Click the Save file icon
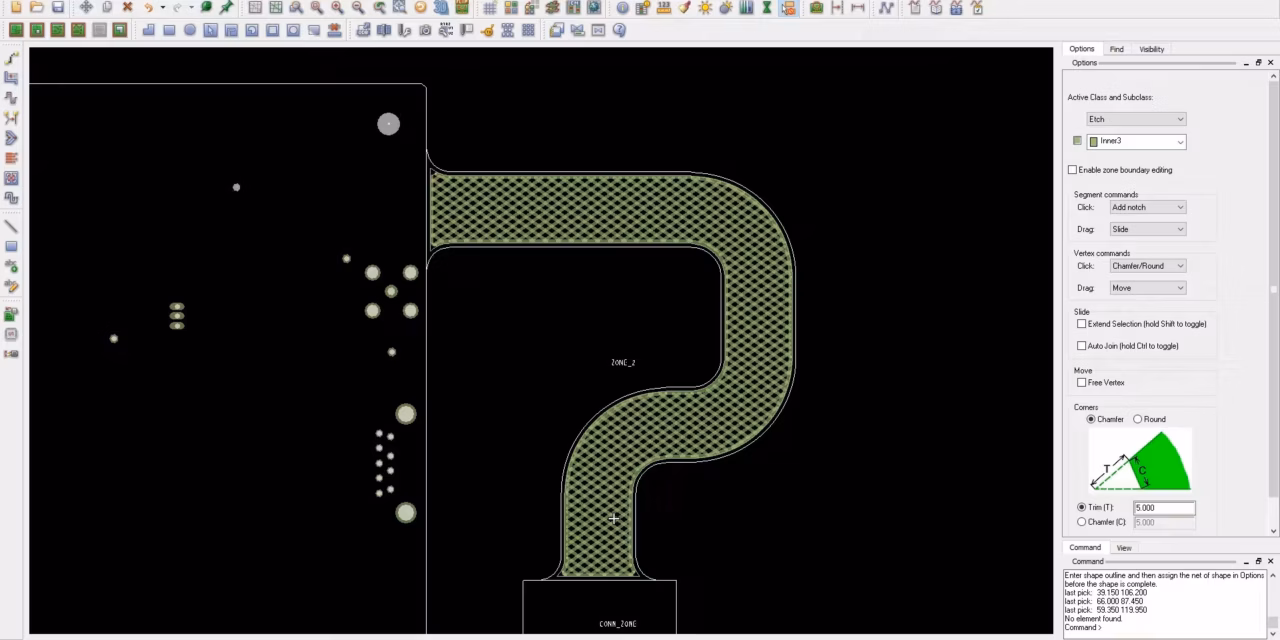Viewport: 1280px width, 640px height. [58, 7]
